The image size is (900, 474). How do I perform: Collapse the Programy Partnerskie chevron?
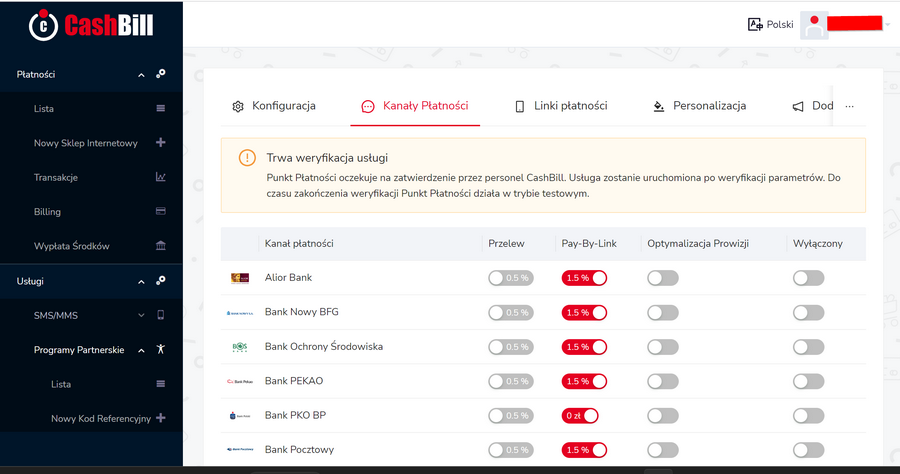(141, 351)
